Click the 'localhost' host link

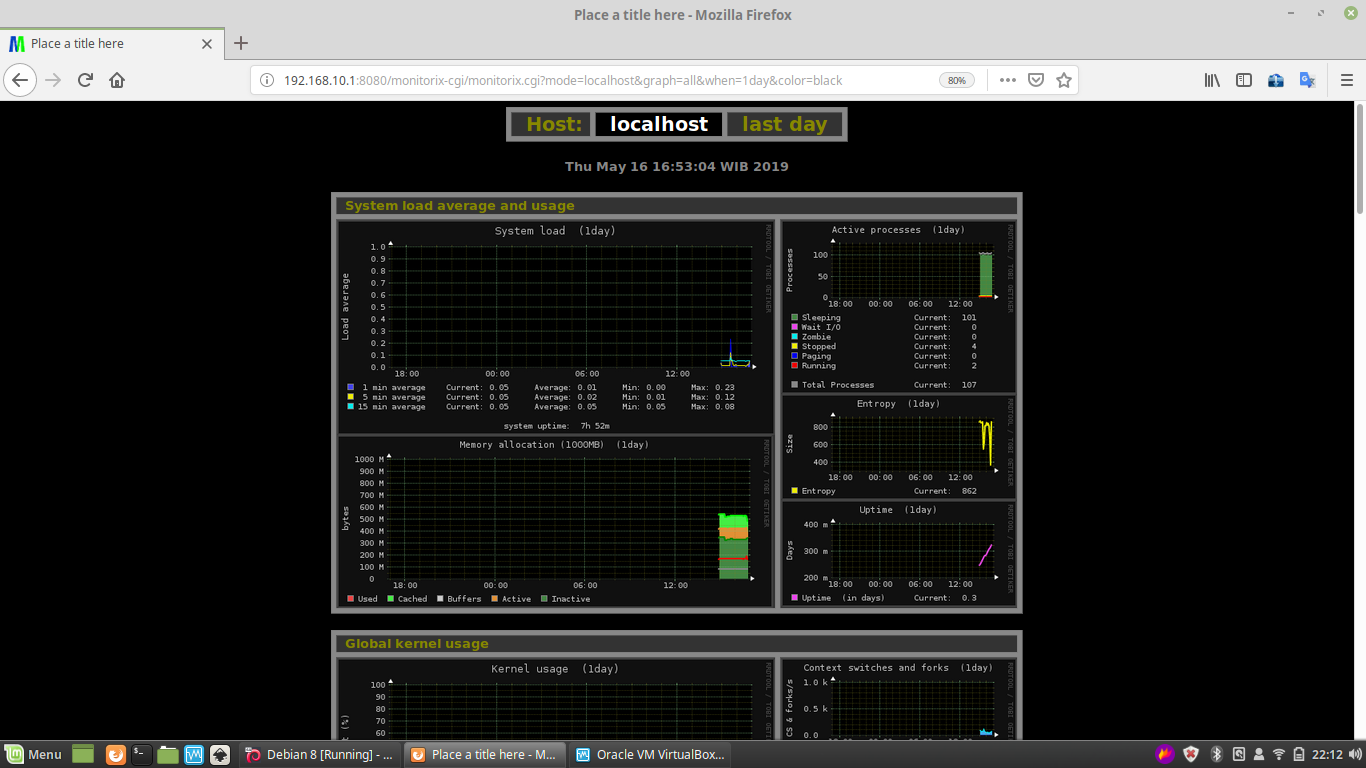click(x=657, y=124)
